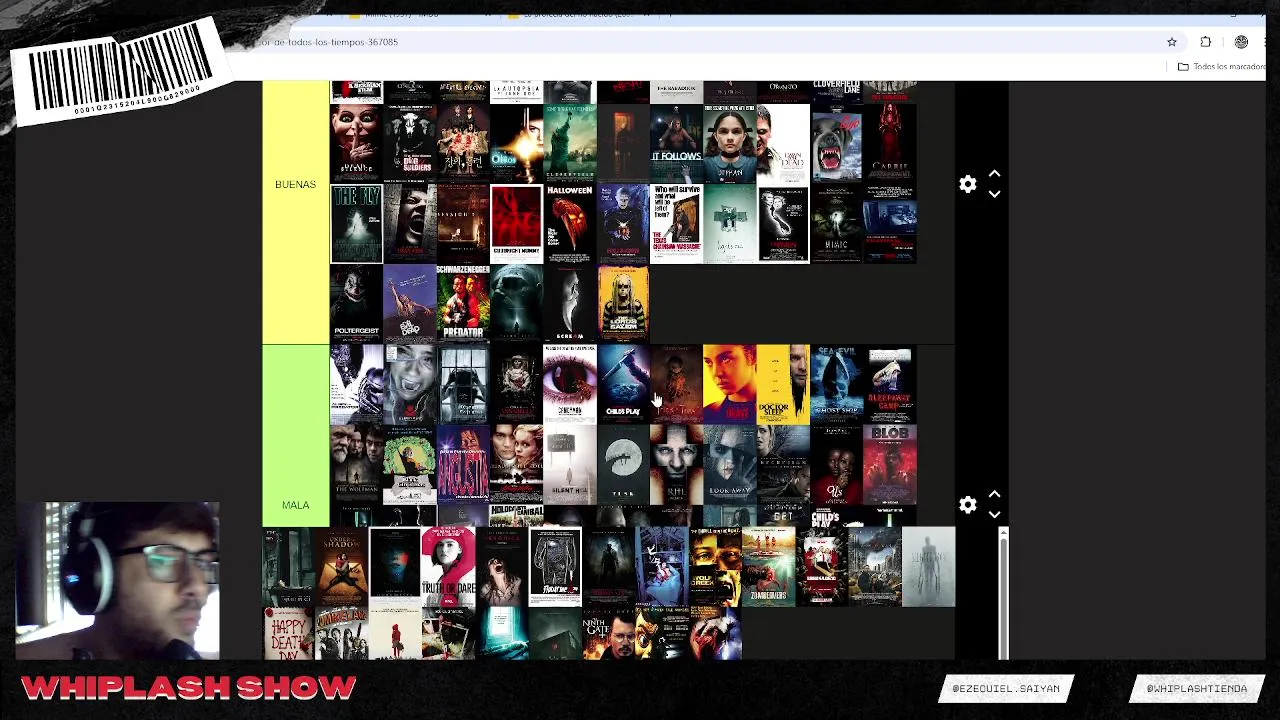Pick the Zombeavers poster
This screenshot has width=1280, height=720.
click(768, 567)
